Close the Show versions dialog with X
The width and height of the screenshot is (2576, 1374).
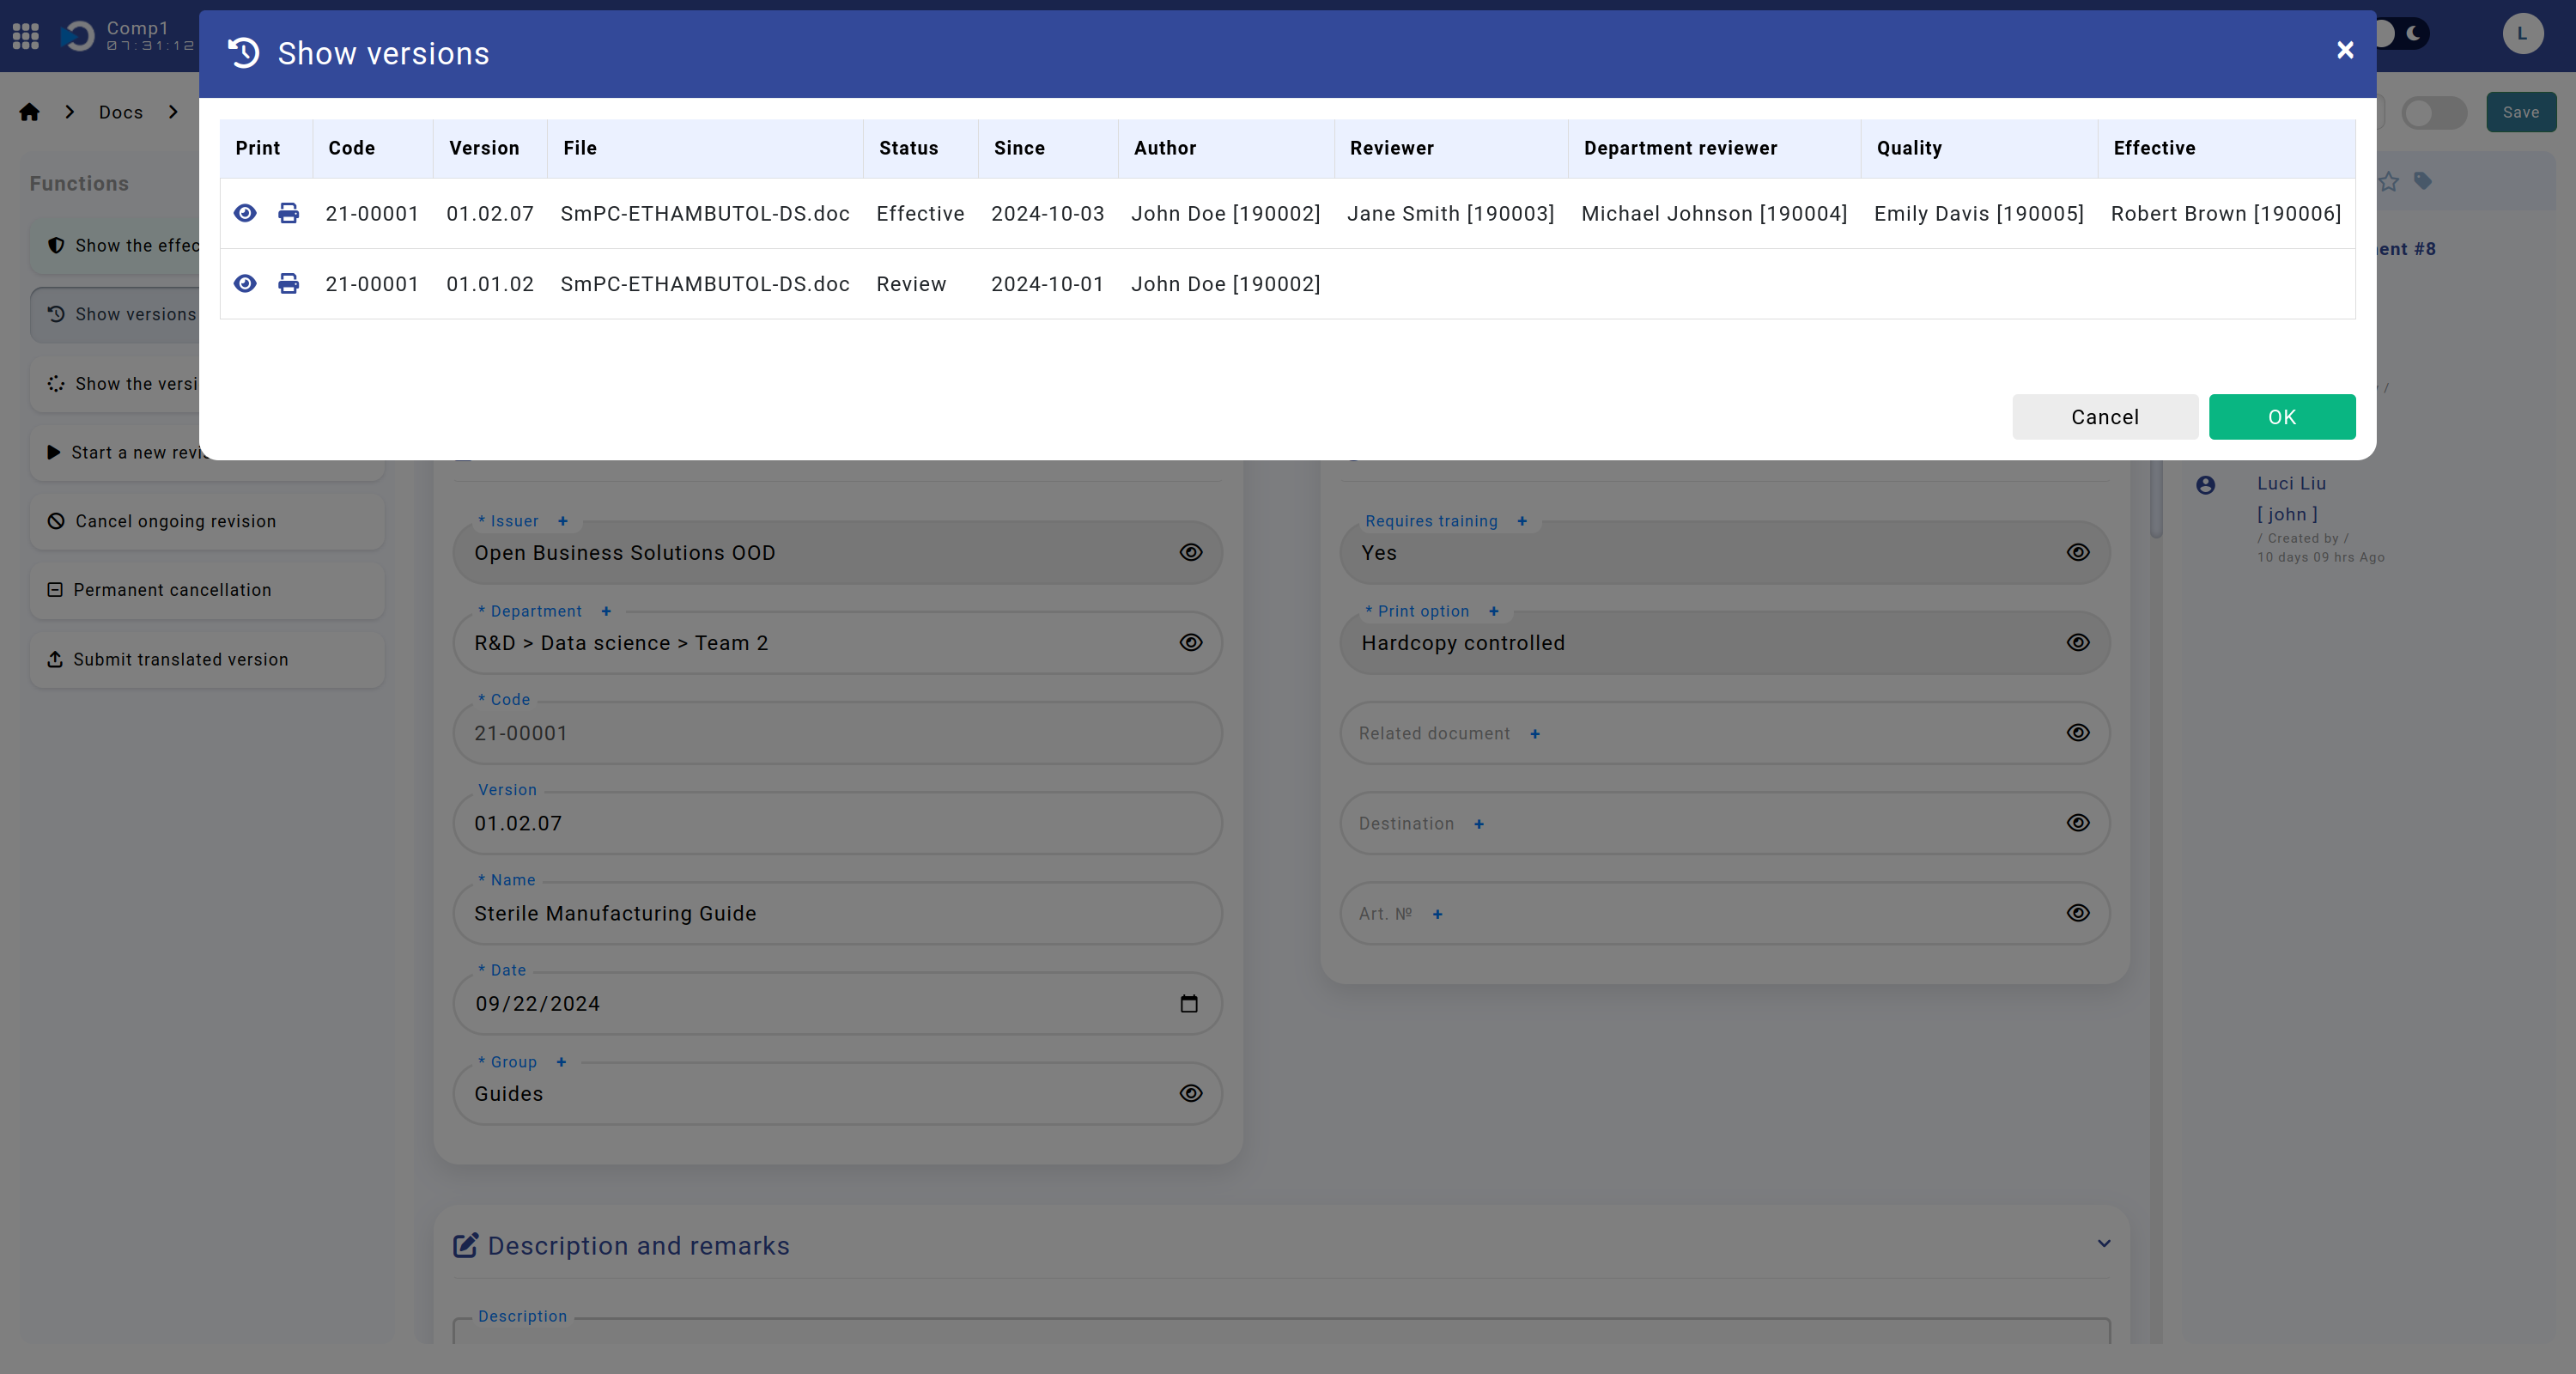coord(2345,50)
